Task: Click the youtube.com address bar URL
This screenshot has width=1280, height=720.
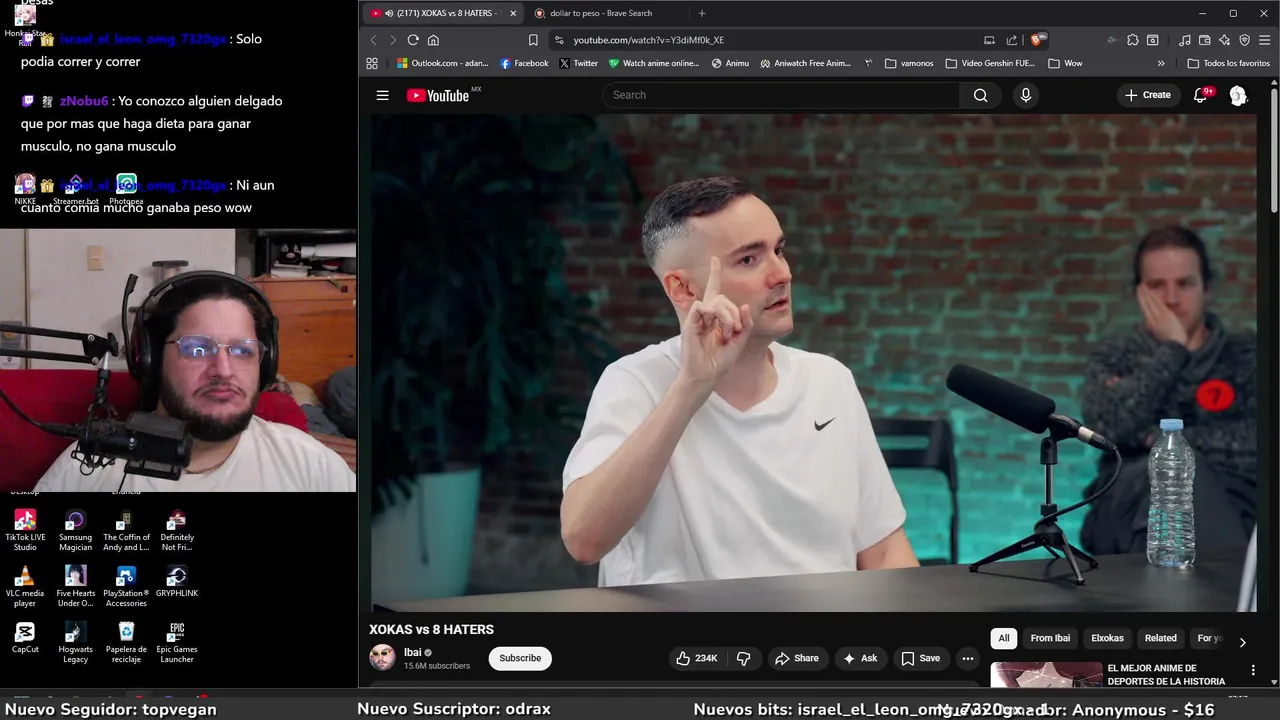Action: (x=648, y=40)
